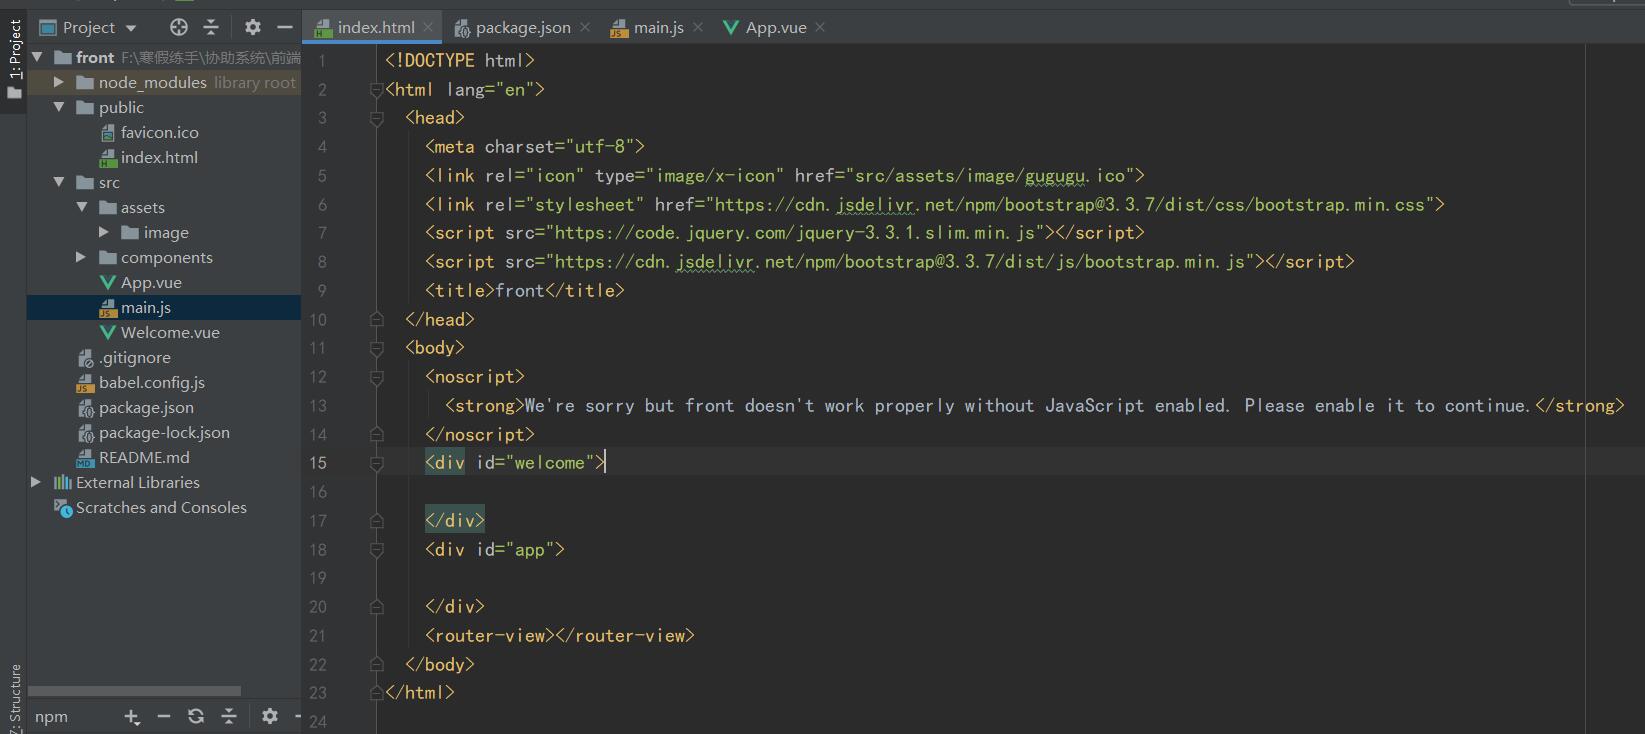The height and width of the screenshot is (734, 1645).
Task: Reload npm scripts with refresh icon
Action: pyautogui.click(x=196, y=716)
